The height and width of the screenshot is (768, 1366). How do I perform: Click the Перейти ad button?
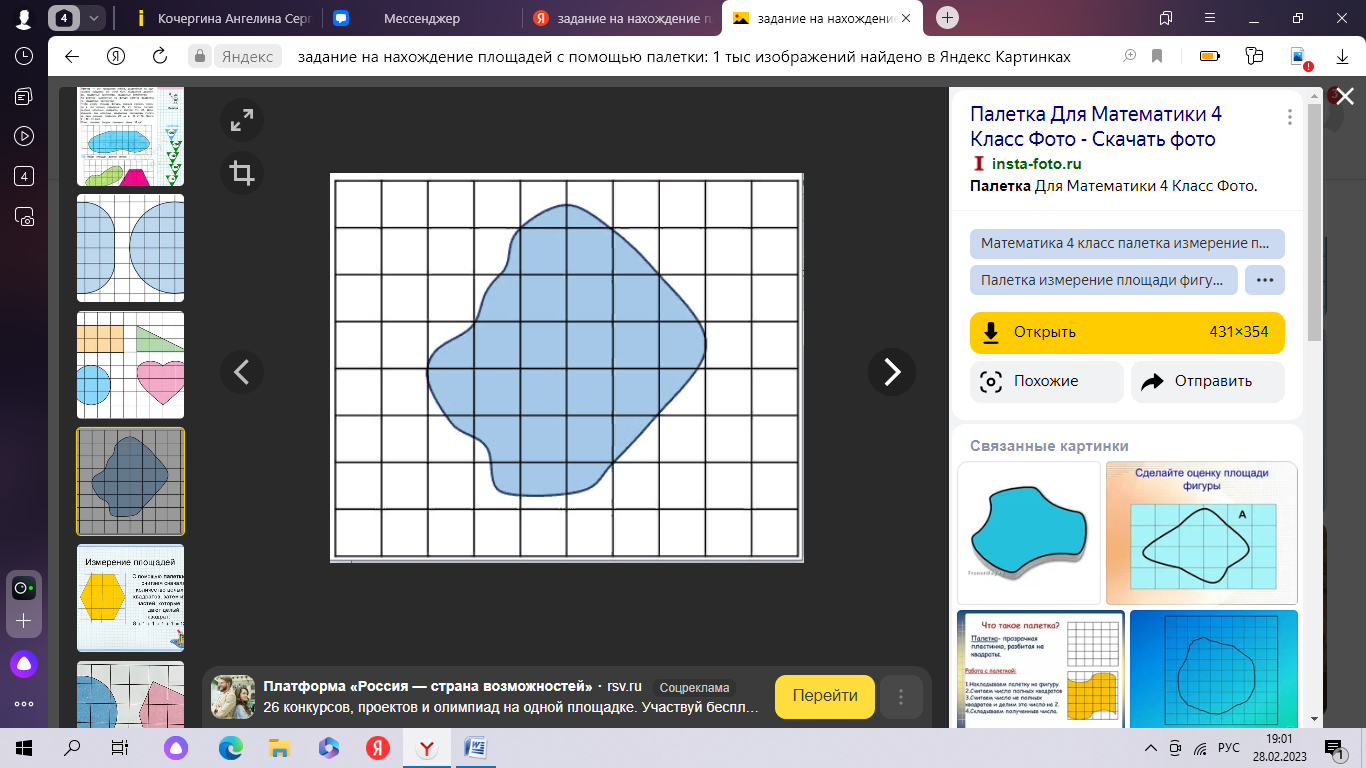click(825, 697)
